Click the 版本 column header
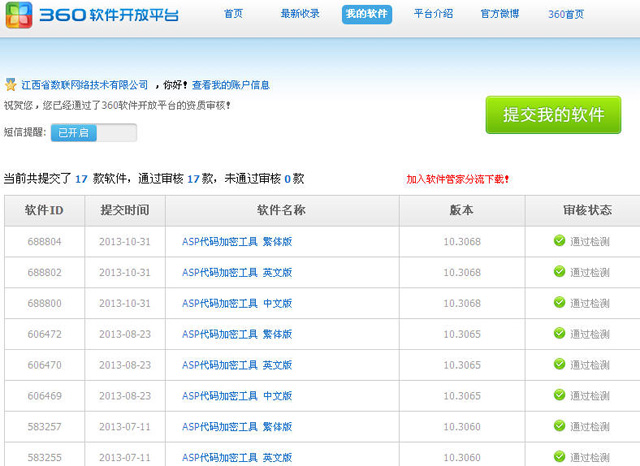This screenshot has width=640, height=466. (462, 210)
